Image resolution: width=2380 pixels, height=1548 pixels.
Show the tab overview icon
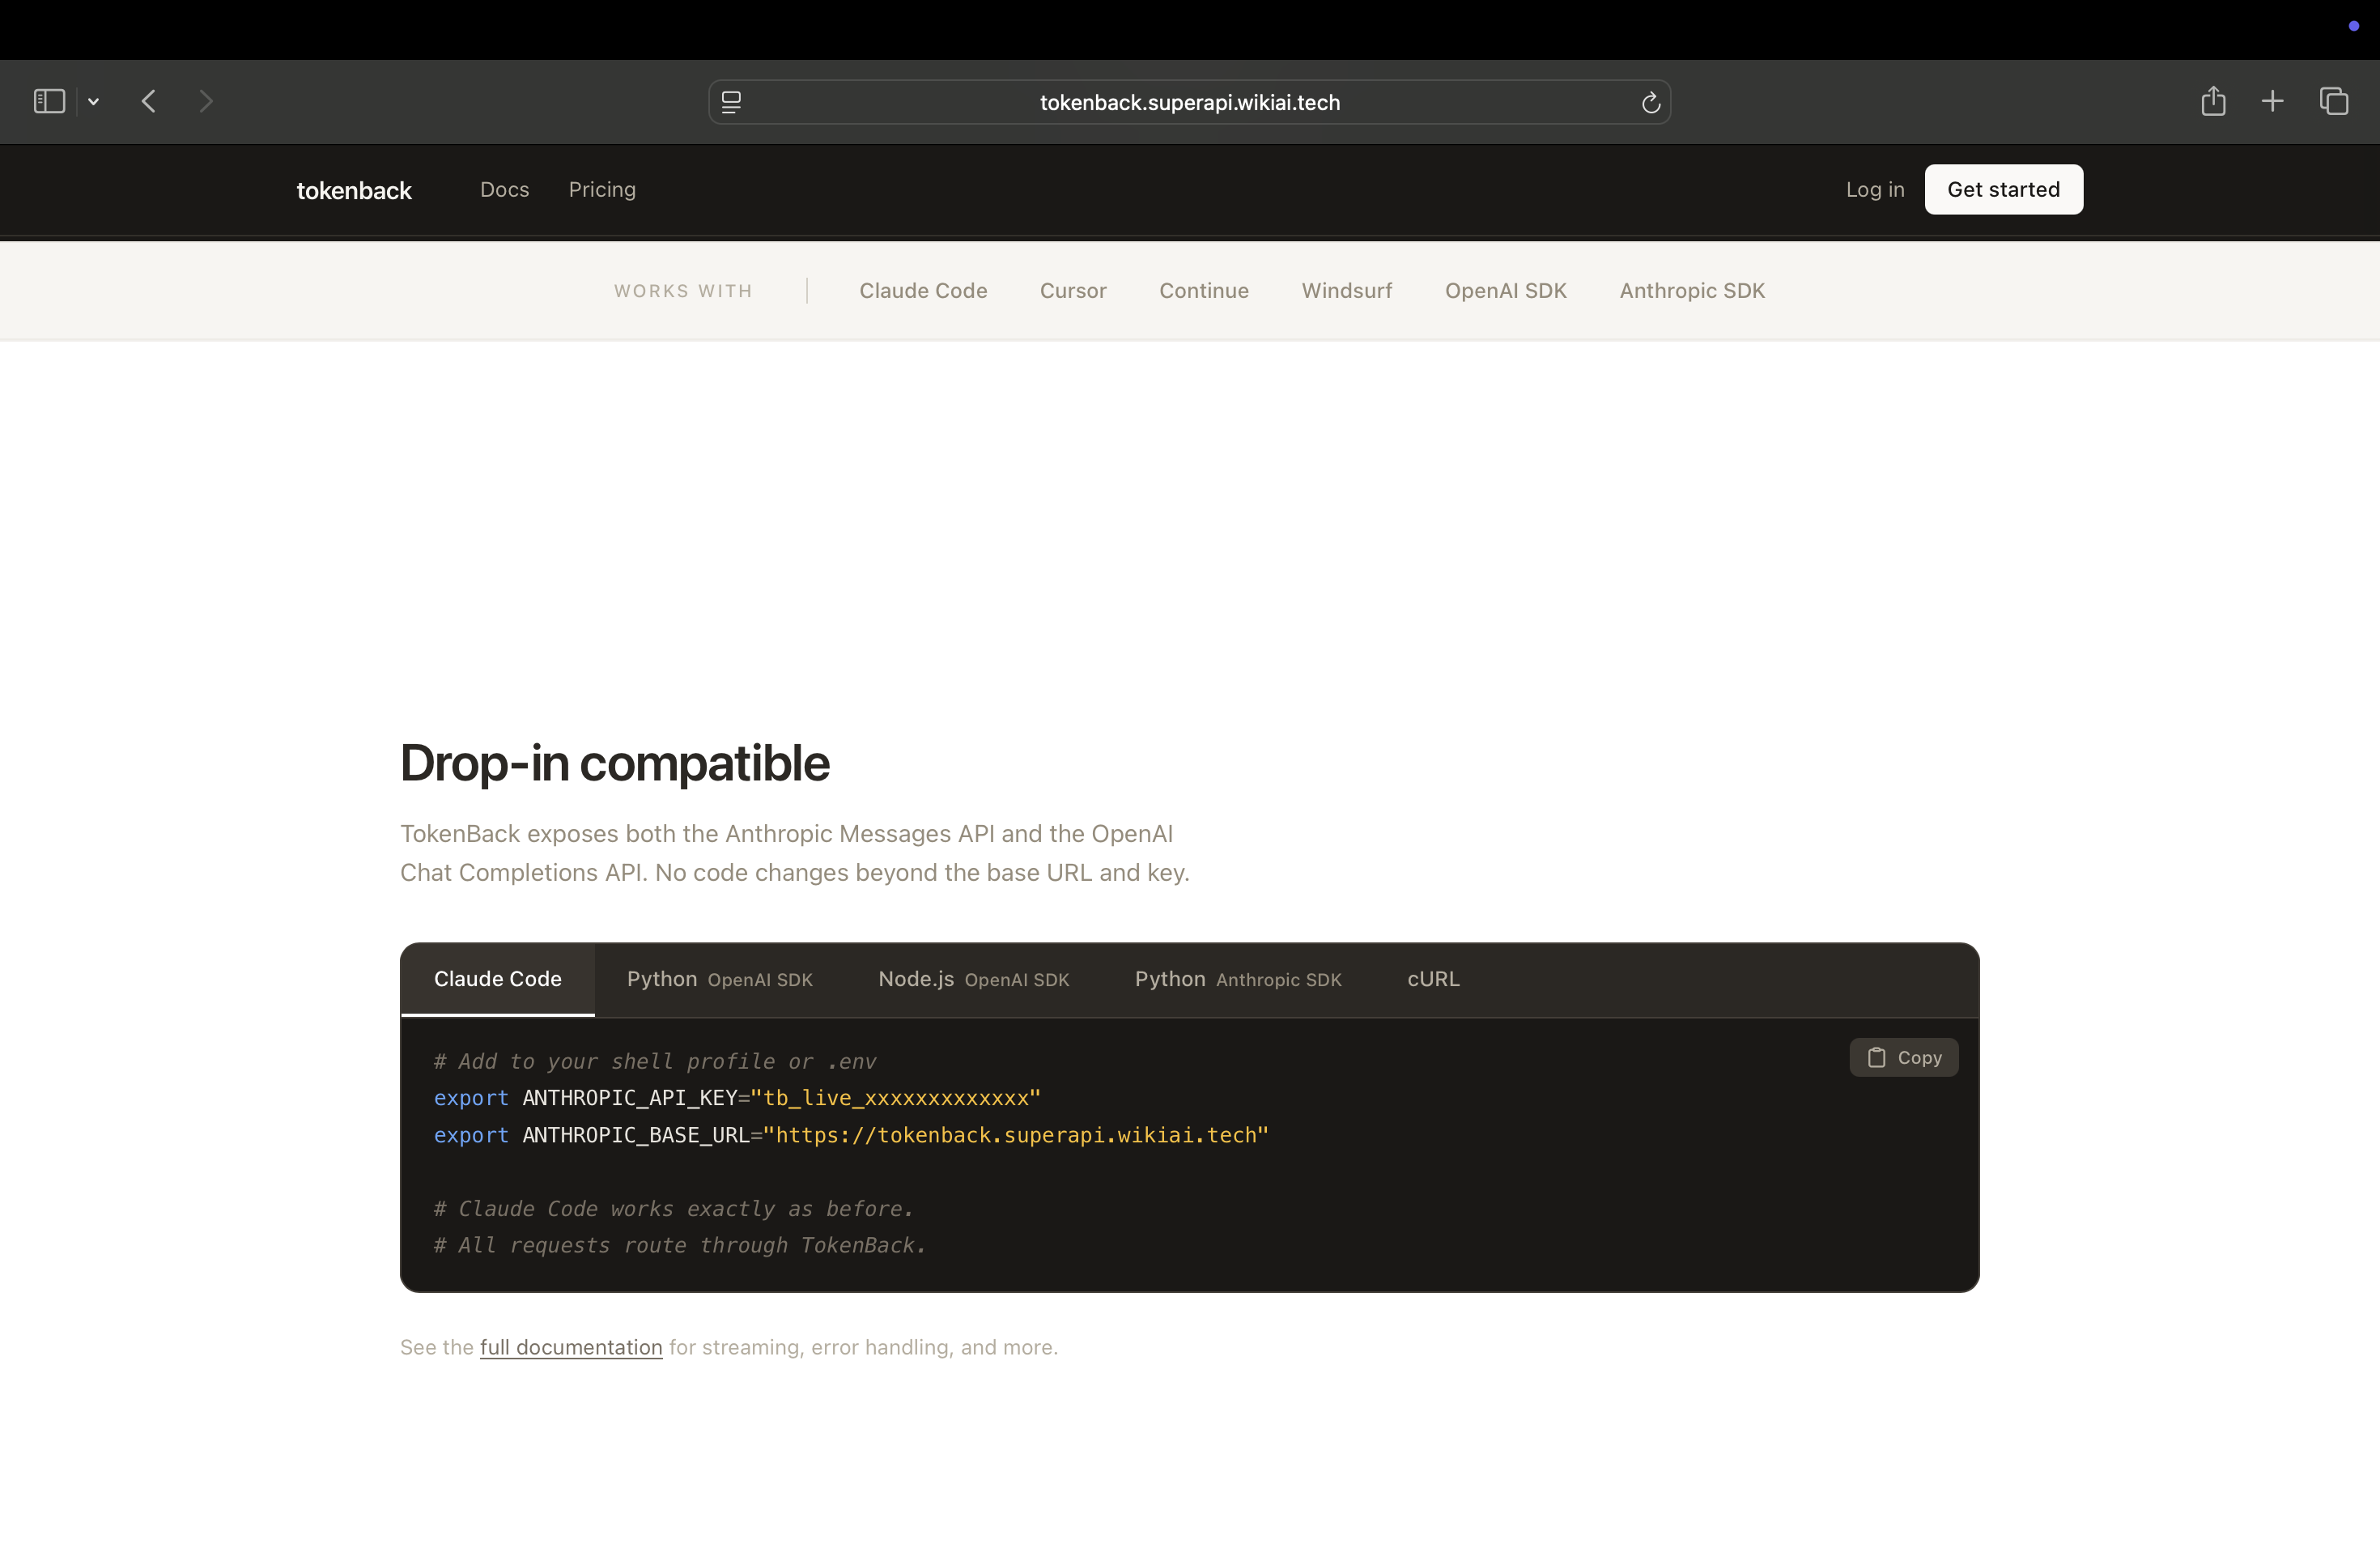[2333, 101]
